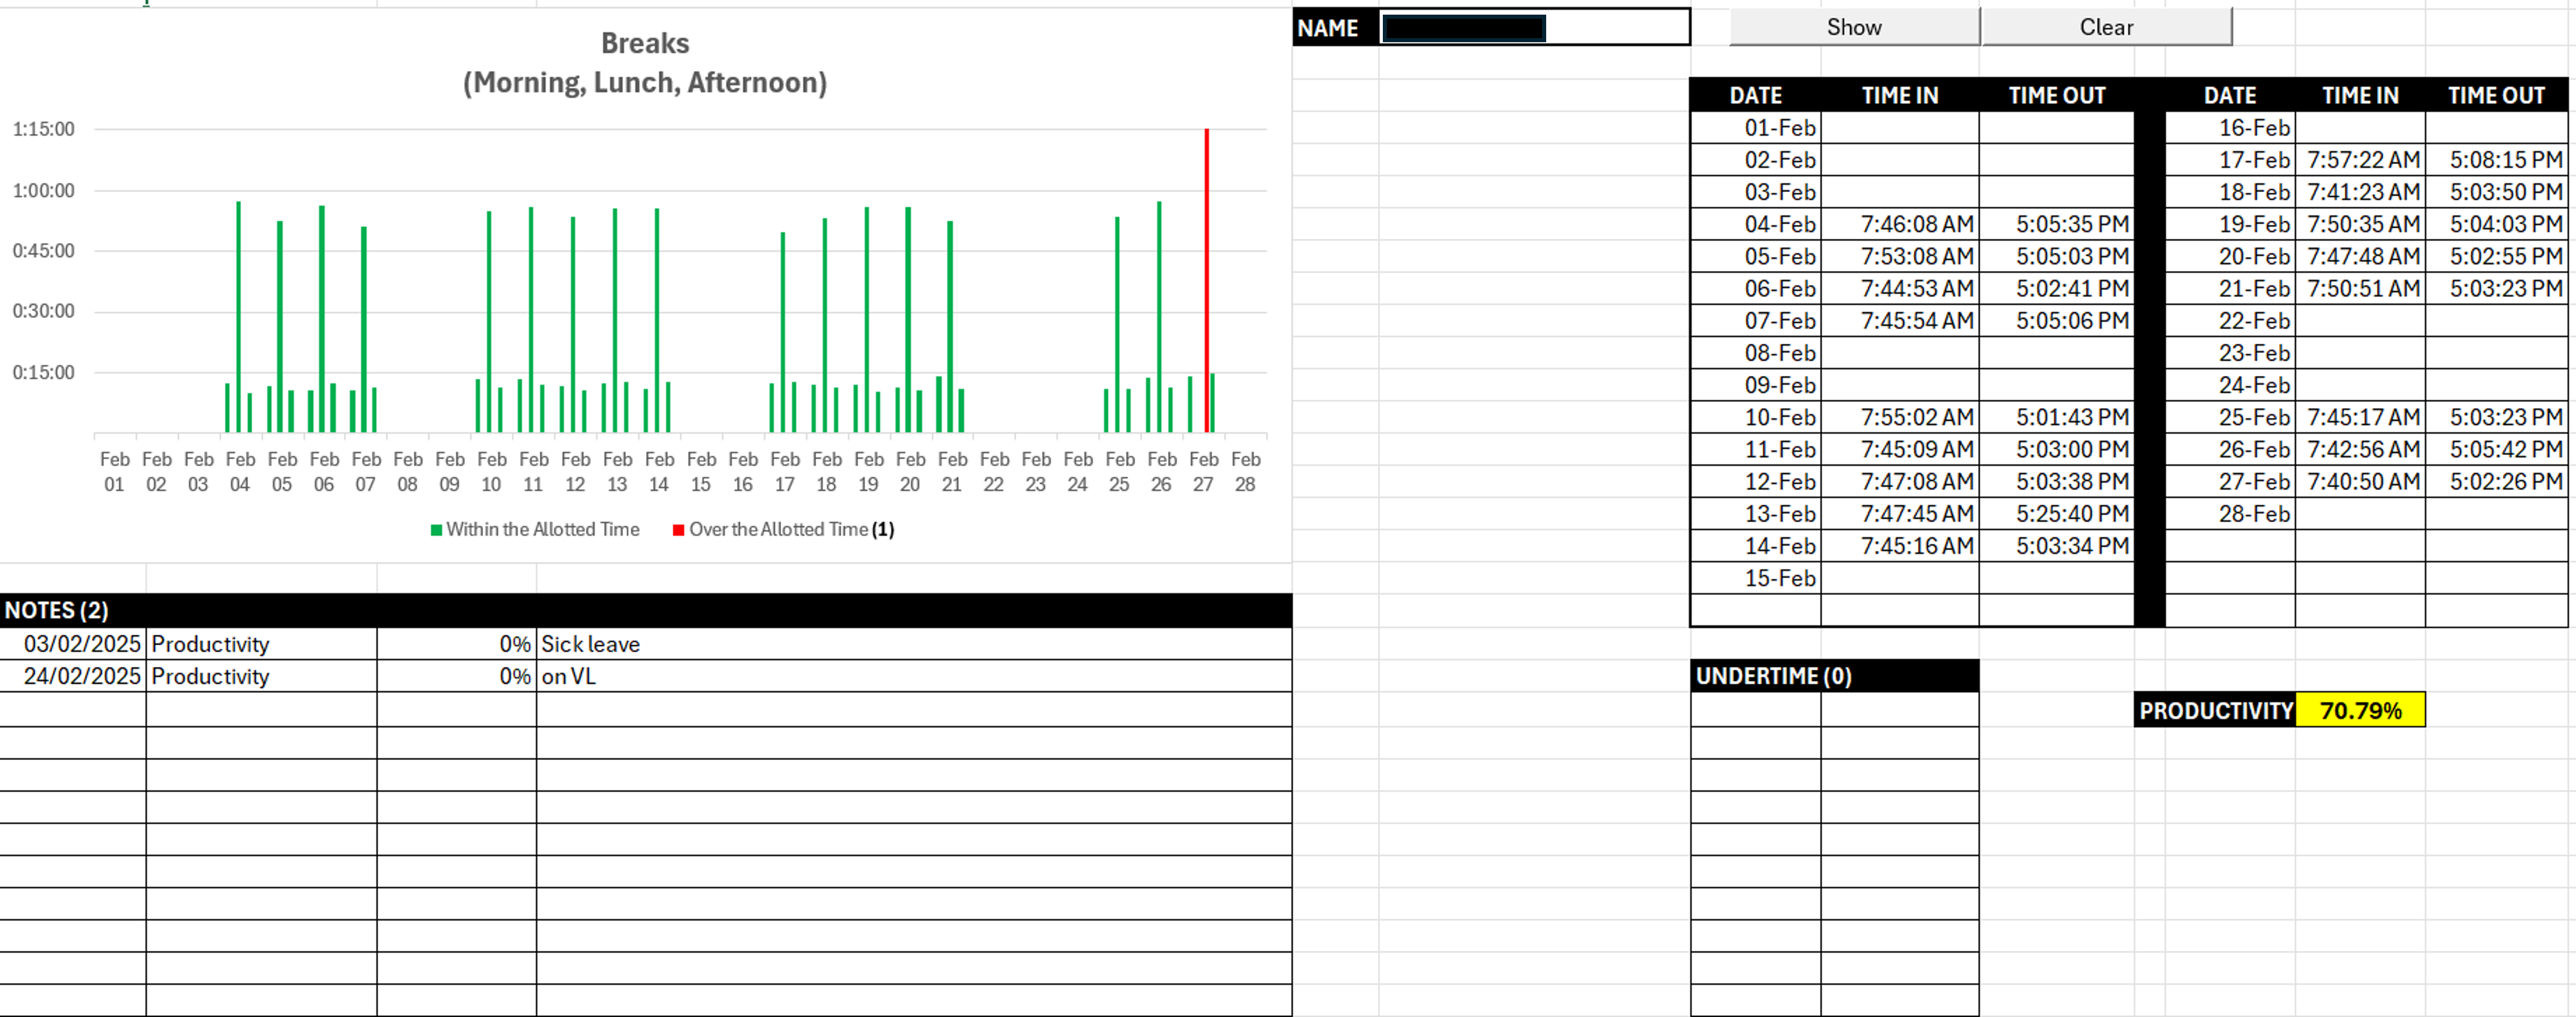Click the 27-Feb time out 5:02:26 PM
Image resolution: width=2576 pixels, height=1017 pixels.
(2495, 481)
